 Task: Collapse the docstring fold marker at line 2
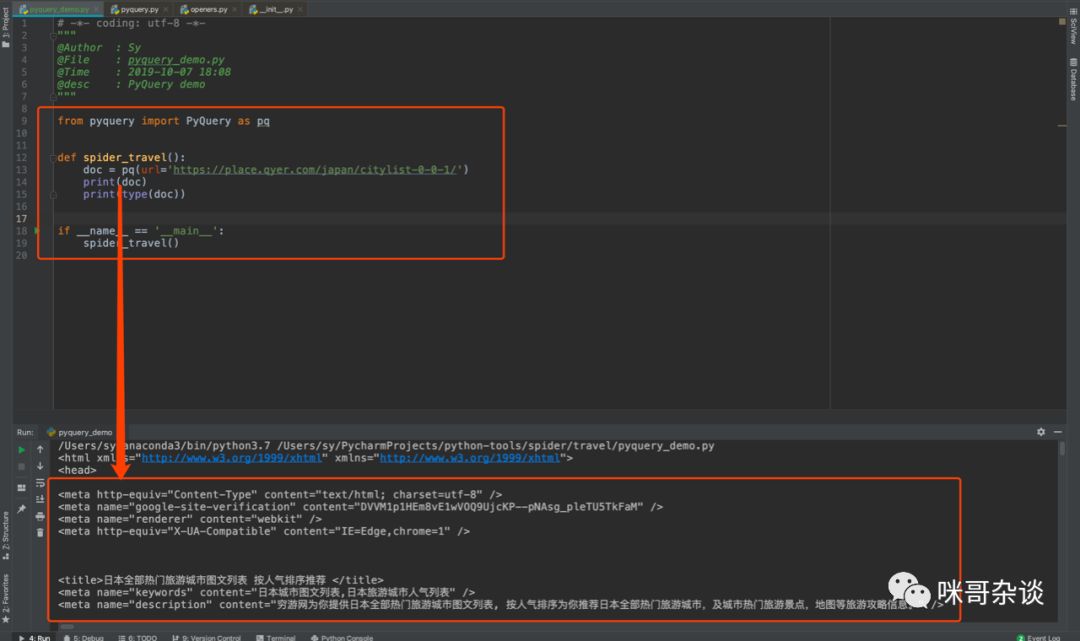[x=53, y=35]
